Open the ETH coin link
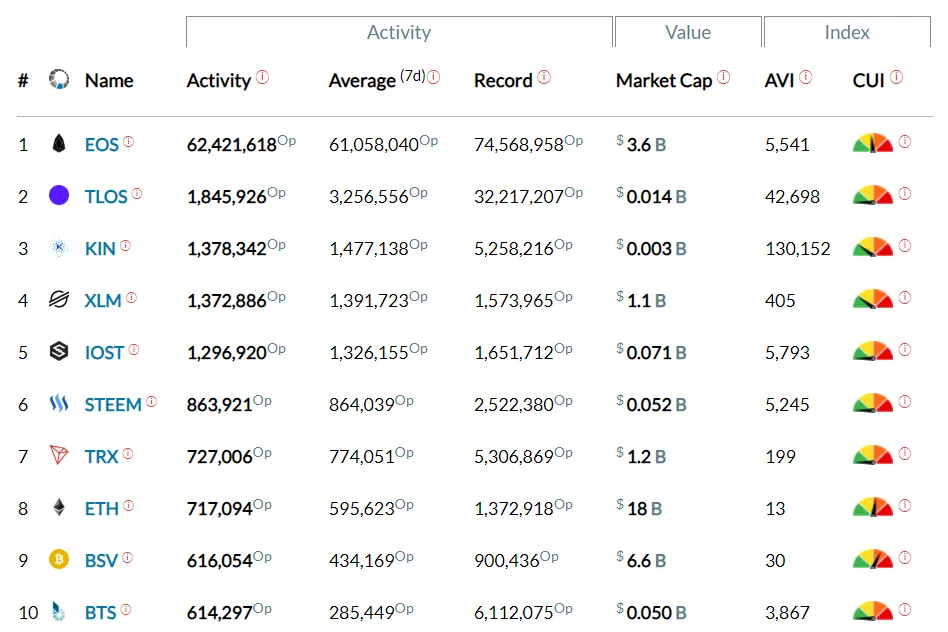 point(102,509)
